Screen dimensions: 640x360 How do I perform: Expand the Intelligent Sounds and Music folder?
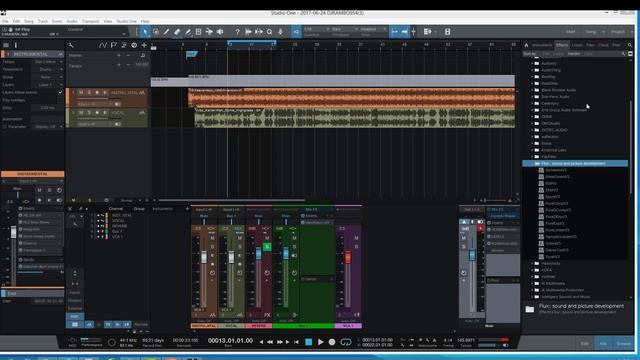532,297
